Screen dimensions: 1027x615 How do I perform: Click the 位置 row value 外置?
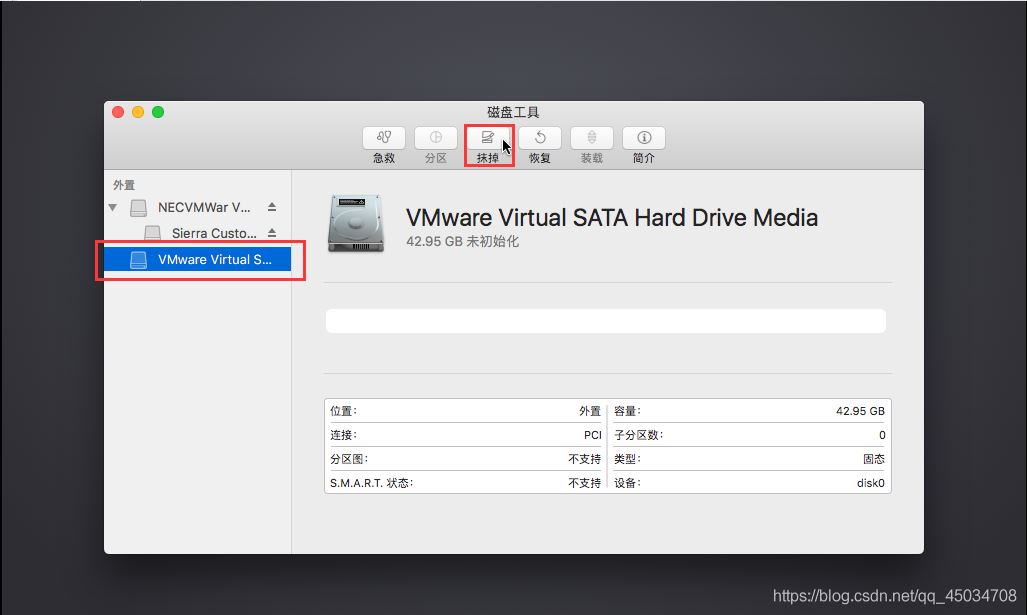coord(589,411)
